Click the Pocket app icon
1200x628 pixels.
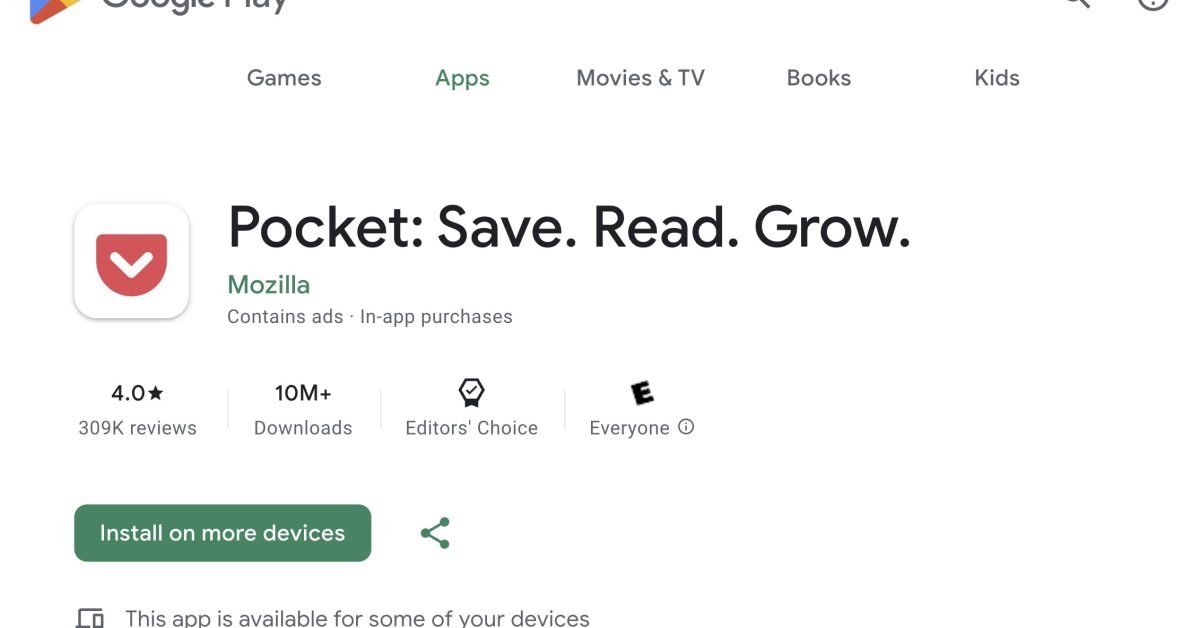132,261
